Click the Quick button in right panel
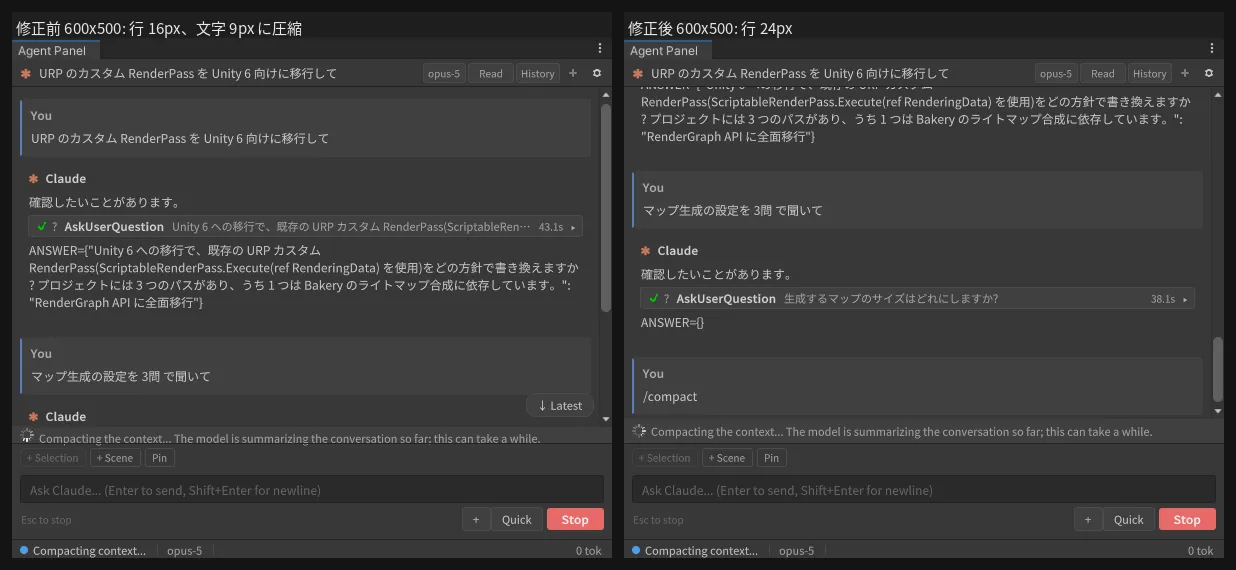The height and width of the screenshot is (570, 1236). [x=1129, y=519]
